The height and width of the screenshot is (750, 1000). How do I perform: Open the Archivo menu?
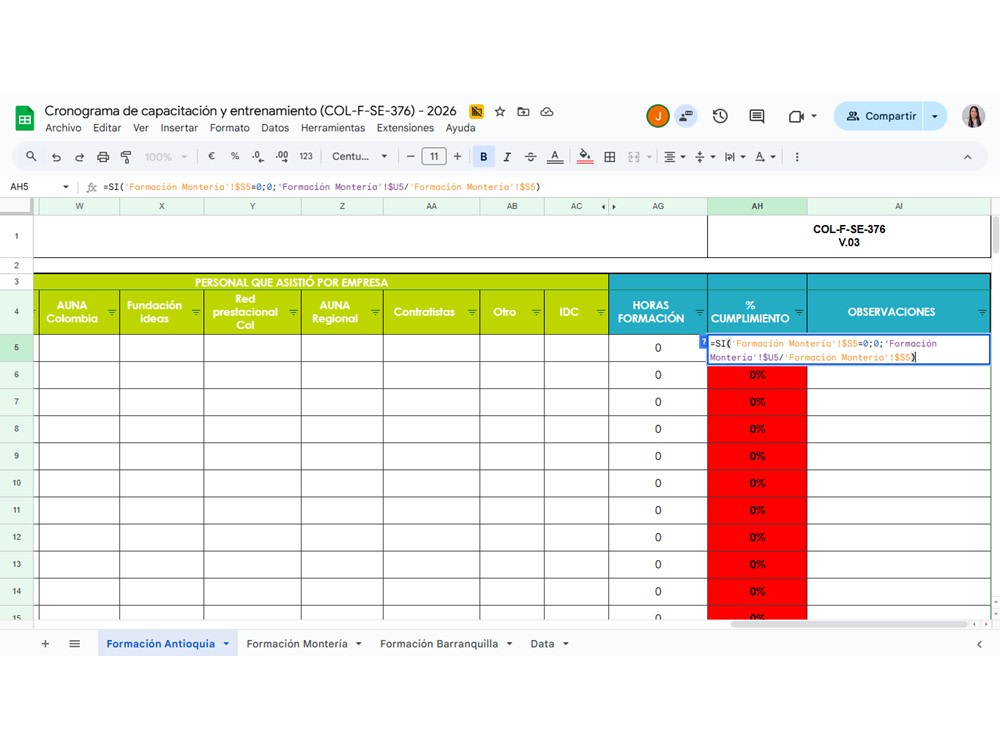tap(63, 128)
